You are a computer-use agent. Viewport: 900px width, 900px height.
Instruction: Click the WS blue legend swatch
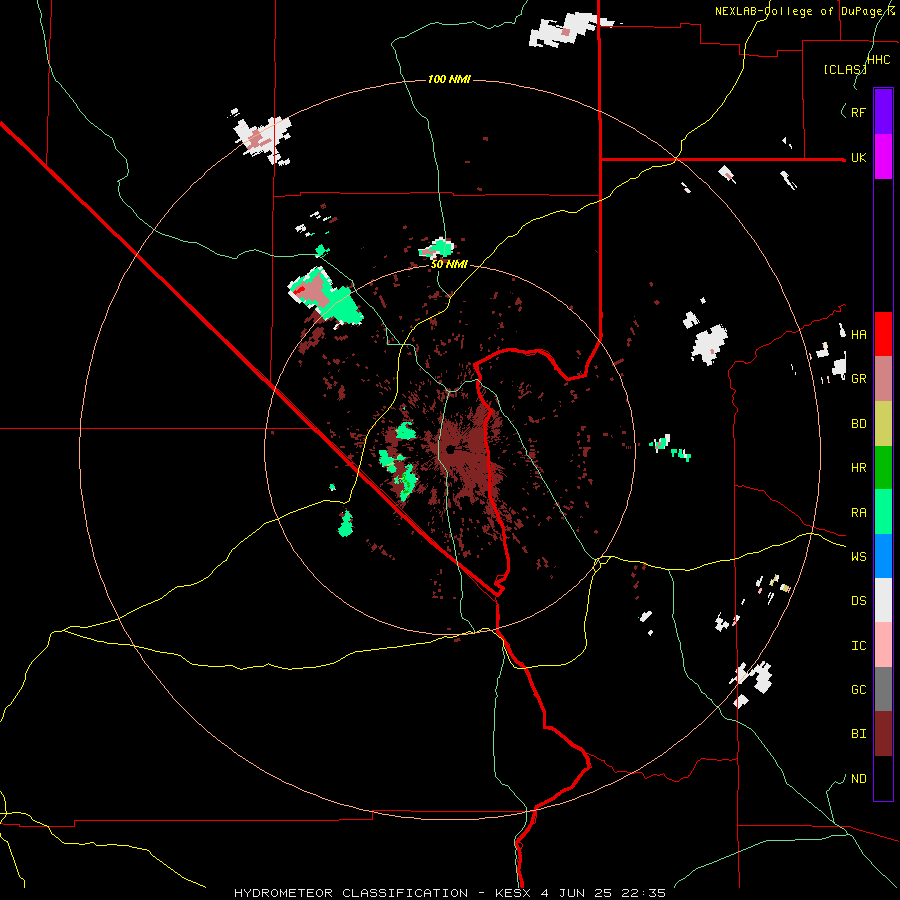(x=883, y=556)
